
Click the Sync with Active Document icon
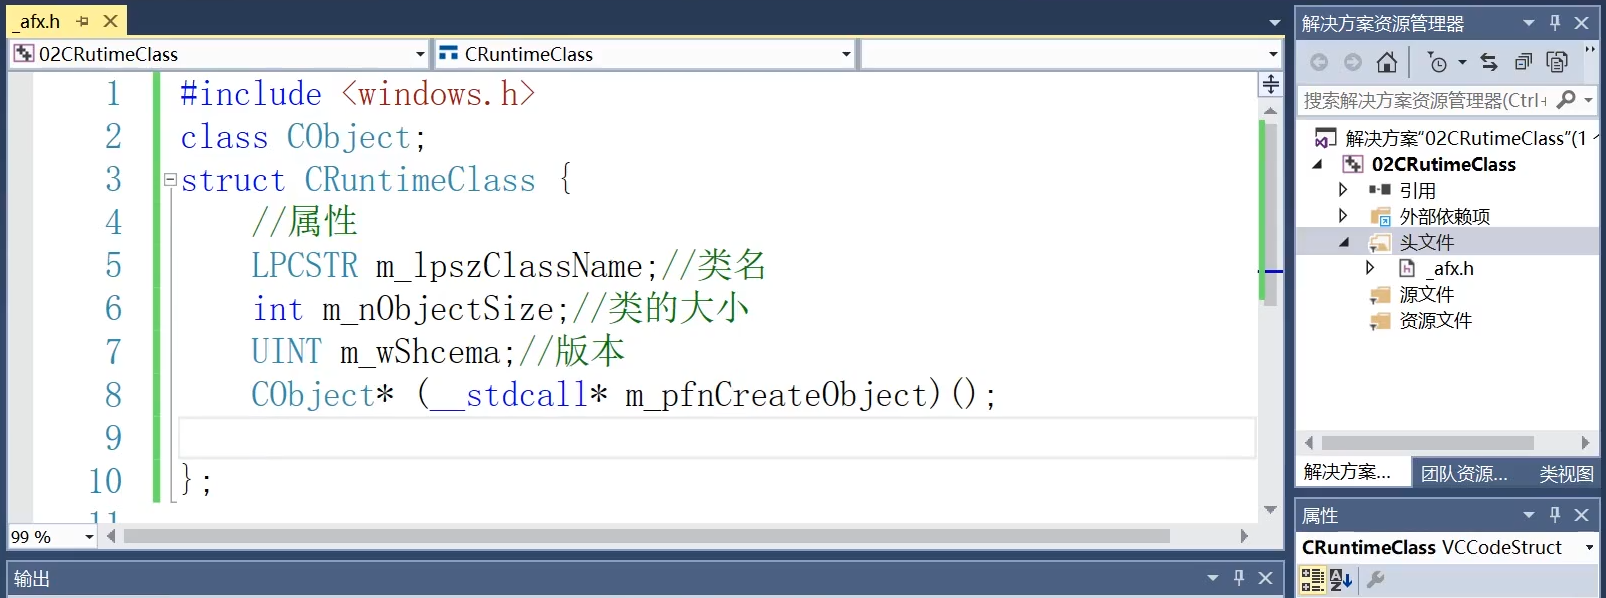click(1489, 63)
